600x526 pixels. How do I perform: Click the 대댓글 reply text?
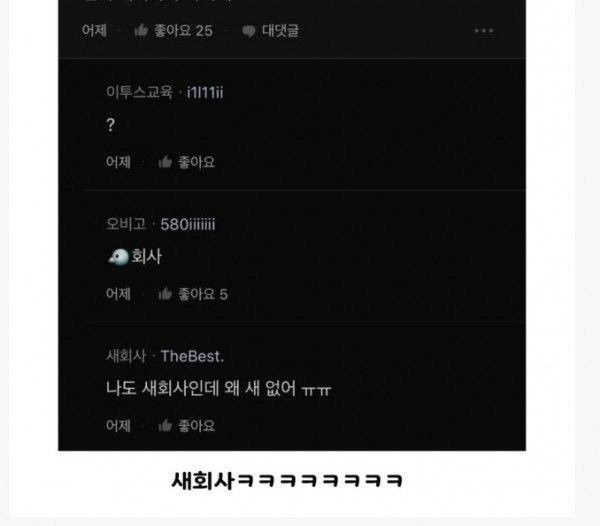pyautogui.click(x=280, y=31)
